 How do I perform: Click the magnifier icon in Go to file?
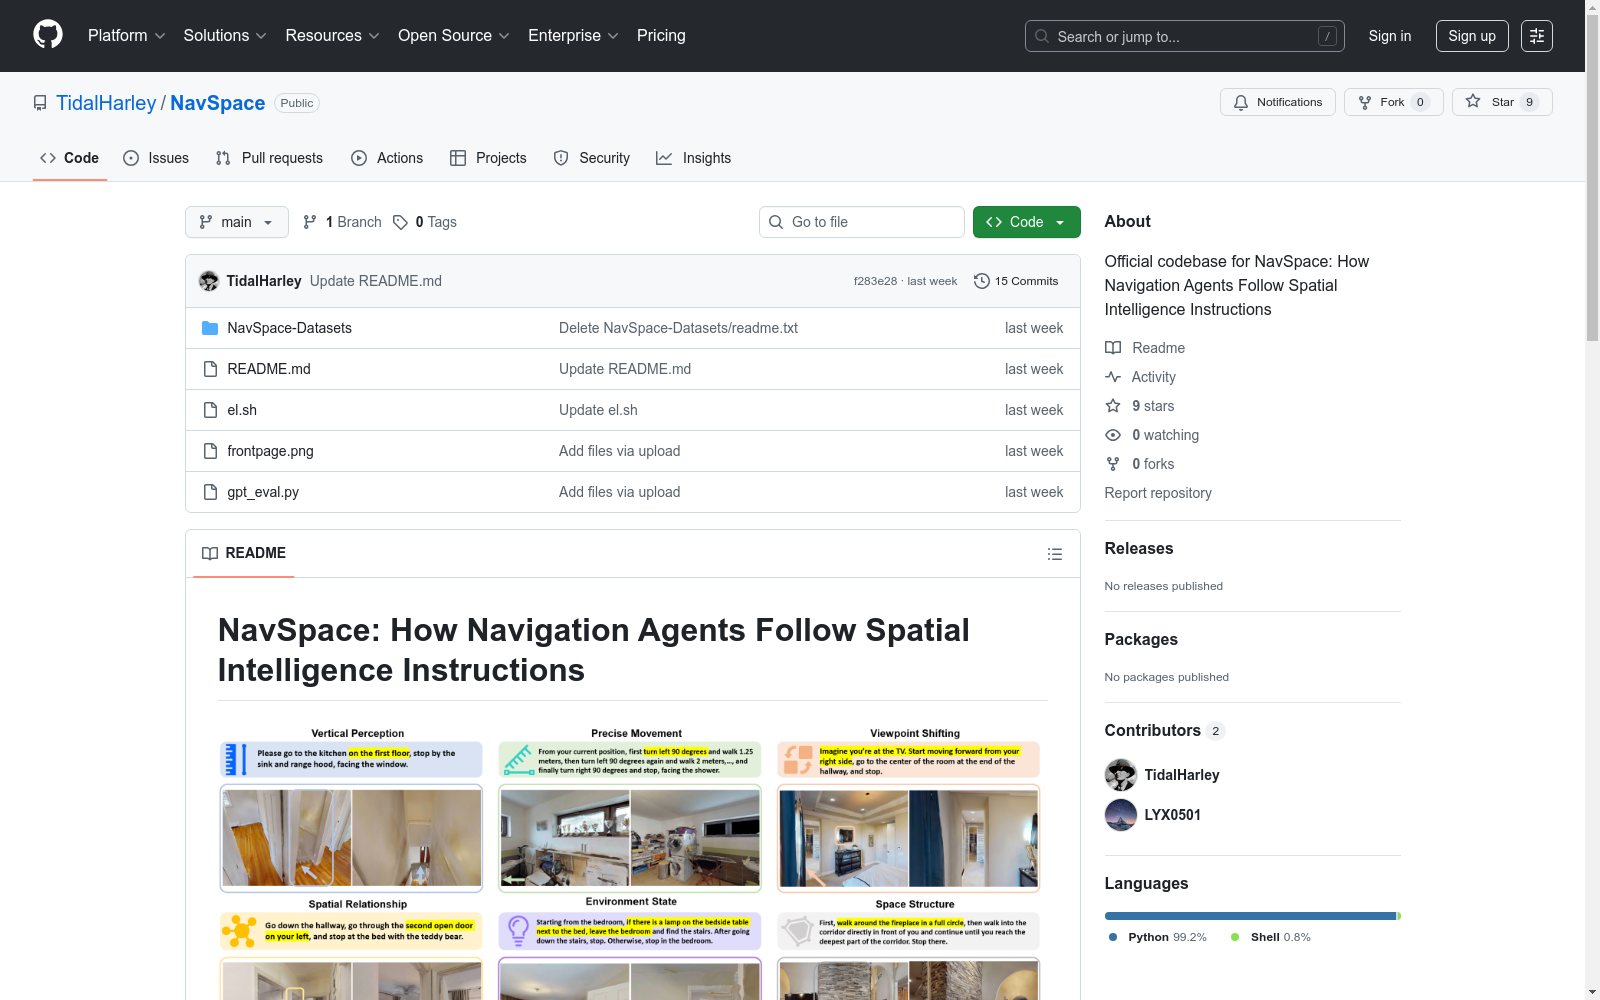pyautogui.click(x=776, y=222)
